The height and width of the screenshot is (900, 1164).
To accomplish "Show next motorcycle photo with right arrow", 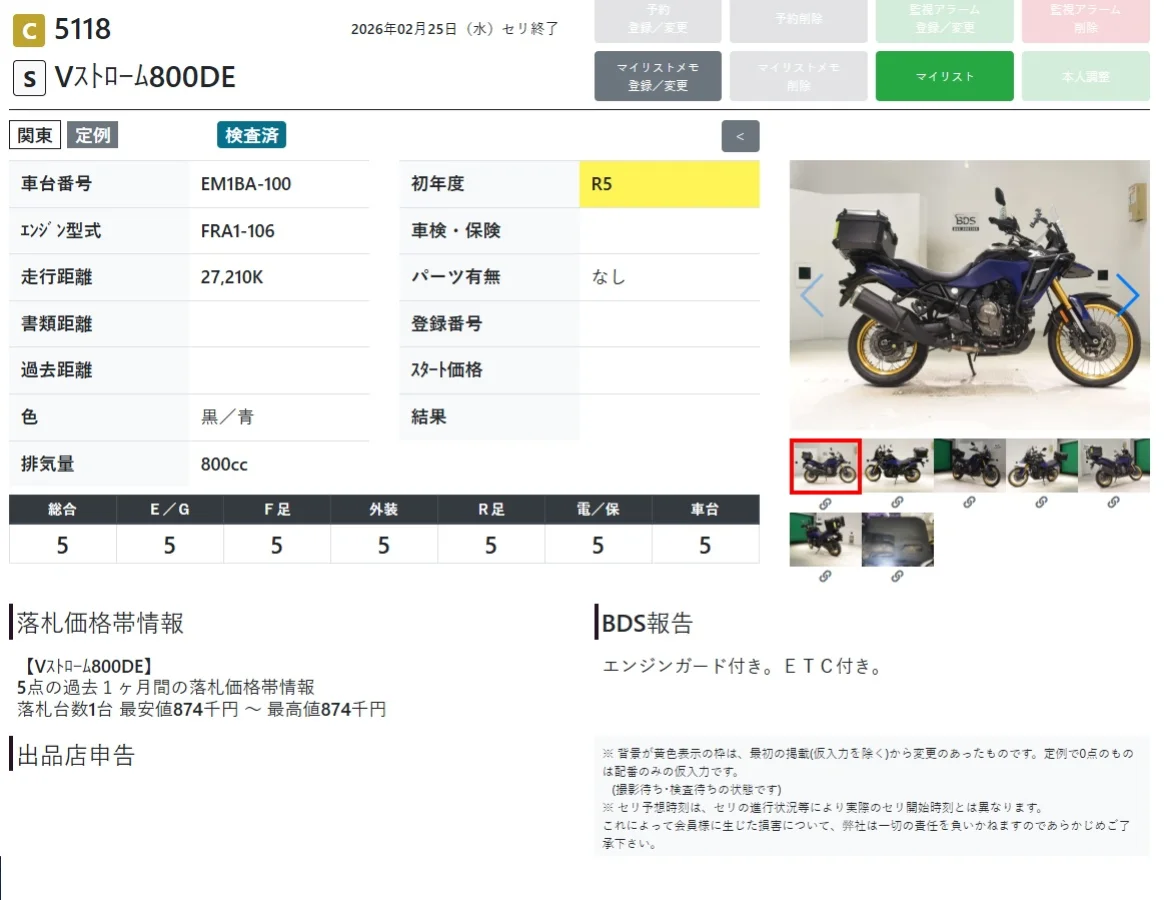I will click(1128, 295).
